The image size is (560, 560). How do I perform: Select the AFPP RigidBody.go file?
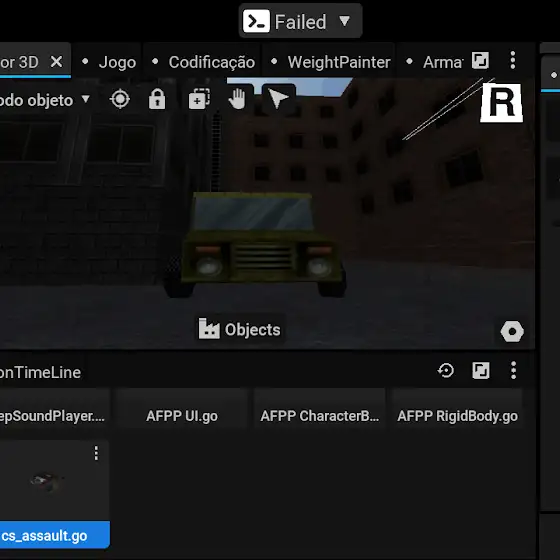pyautogui.click(x=458, y=416)
